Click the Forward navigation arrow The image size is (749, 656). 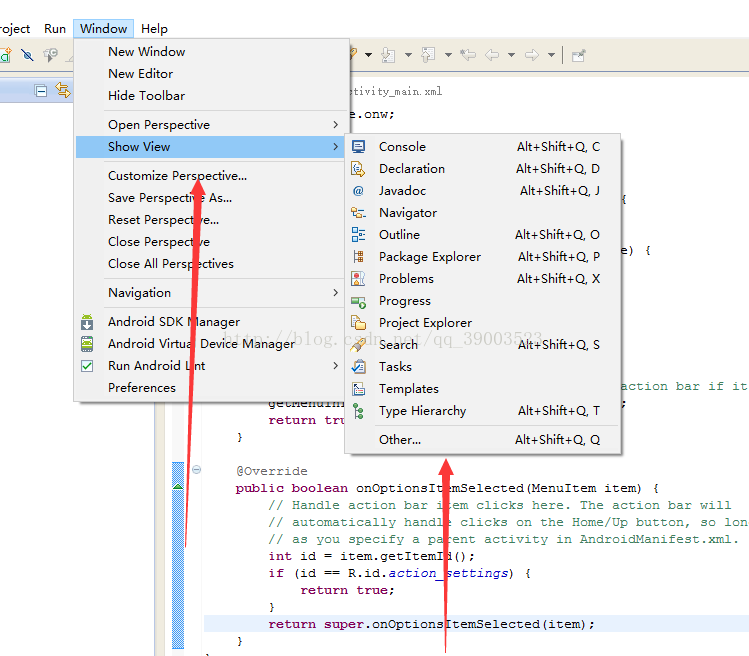coord(532,55)
